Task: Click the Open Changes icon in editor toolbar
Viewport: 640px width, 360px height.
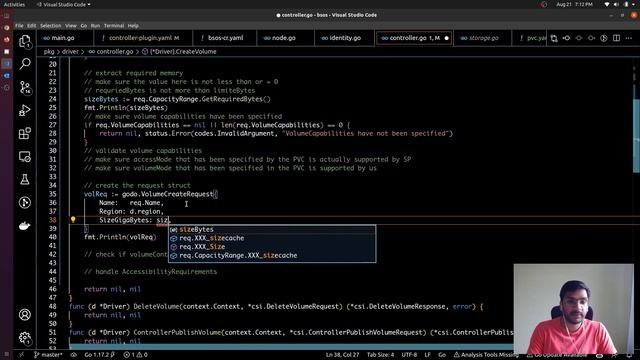Action: tap(554, 38)
